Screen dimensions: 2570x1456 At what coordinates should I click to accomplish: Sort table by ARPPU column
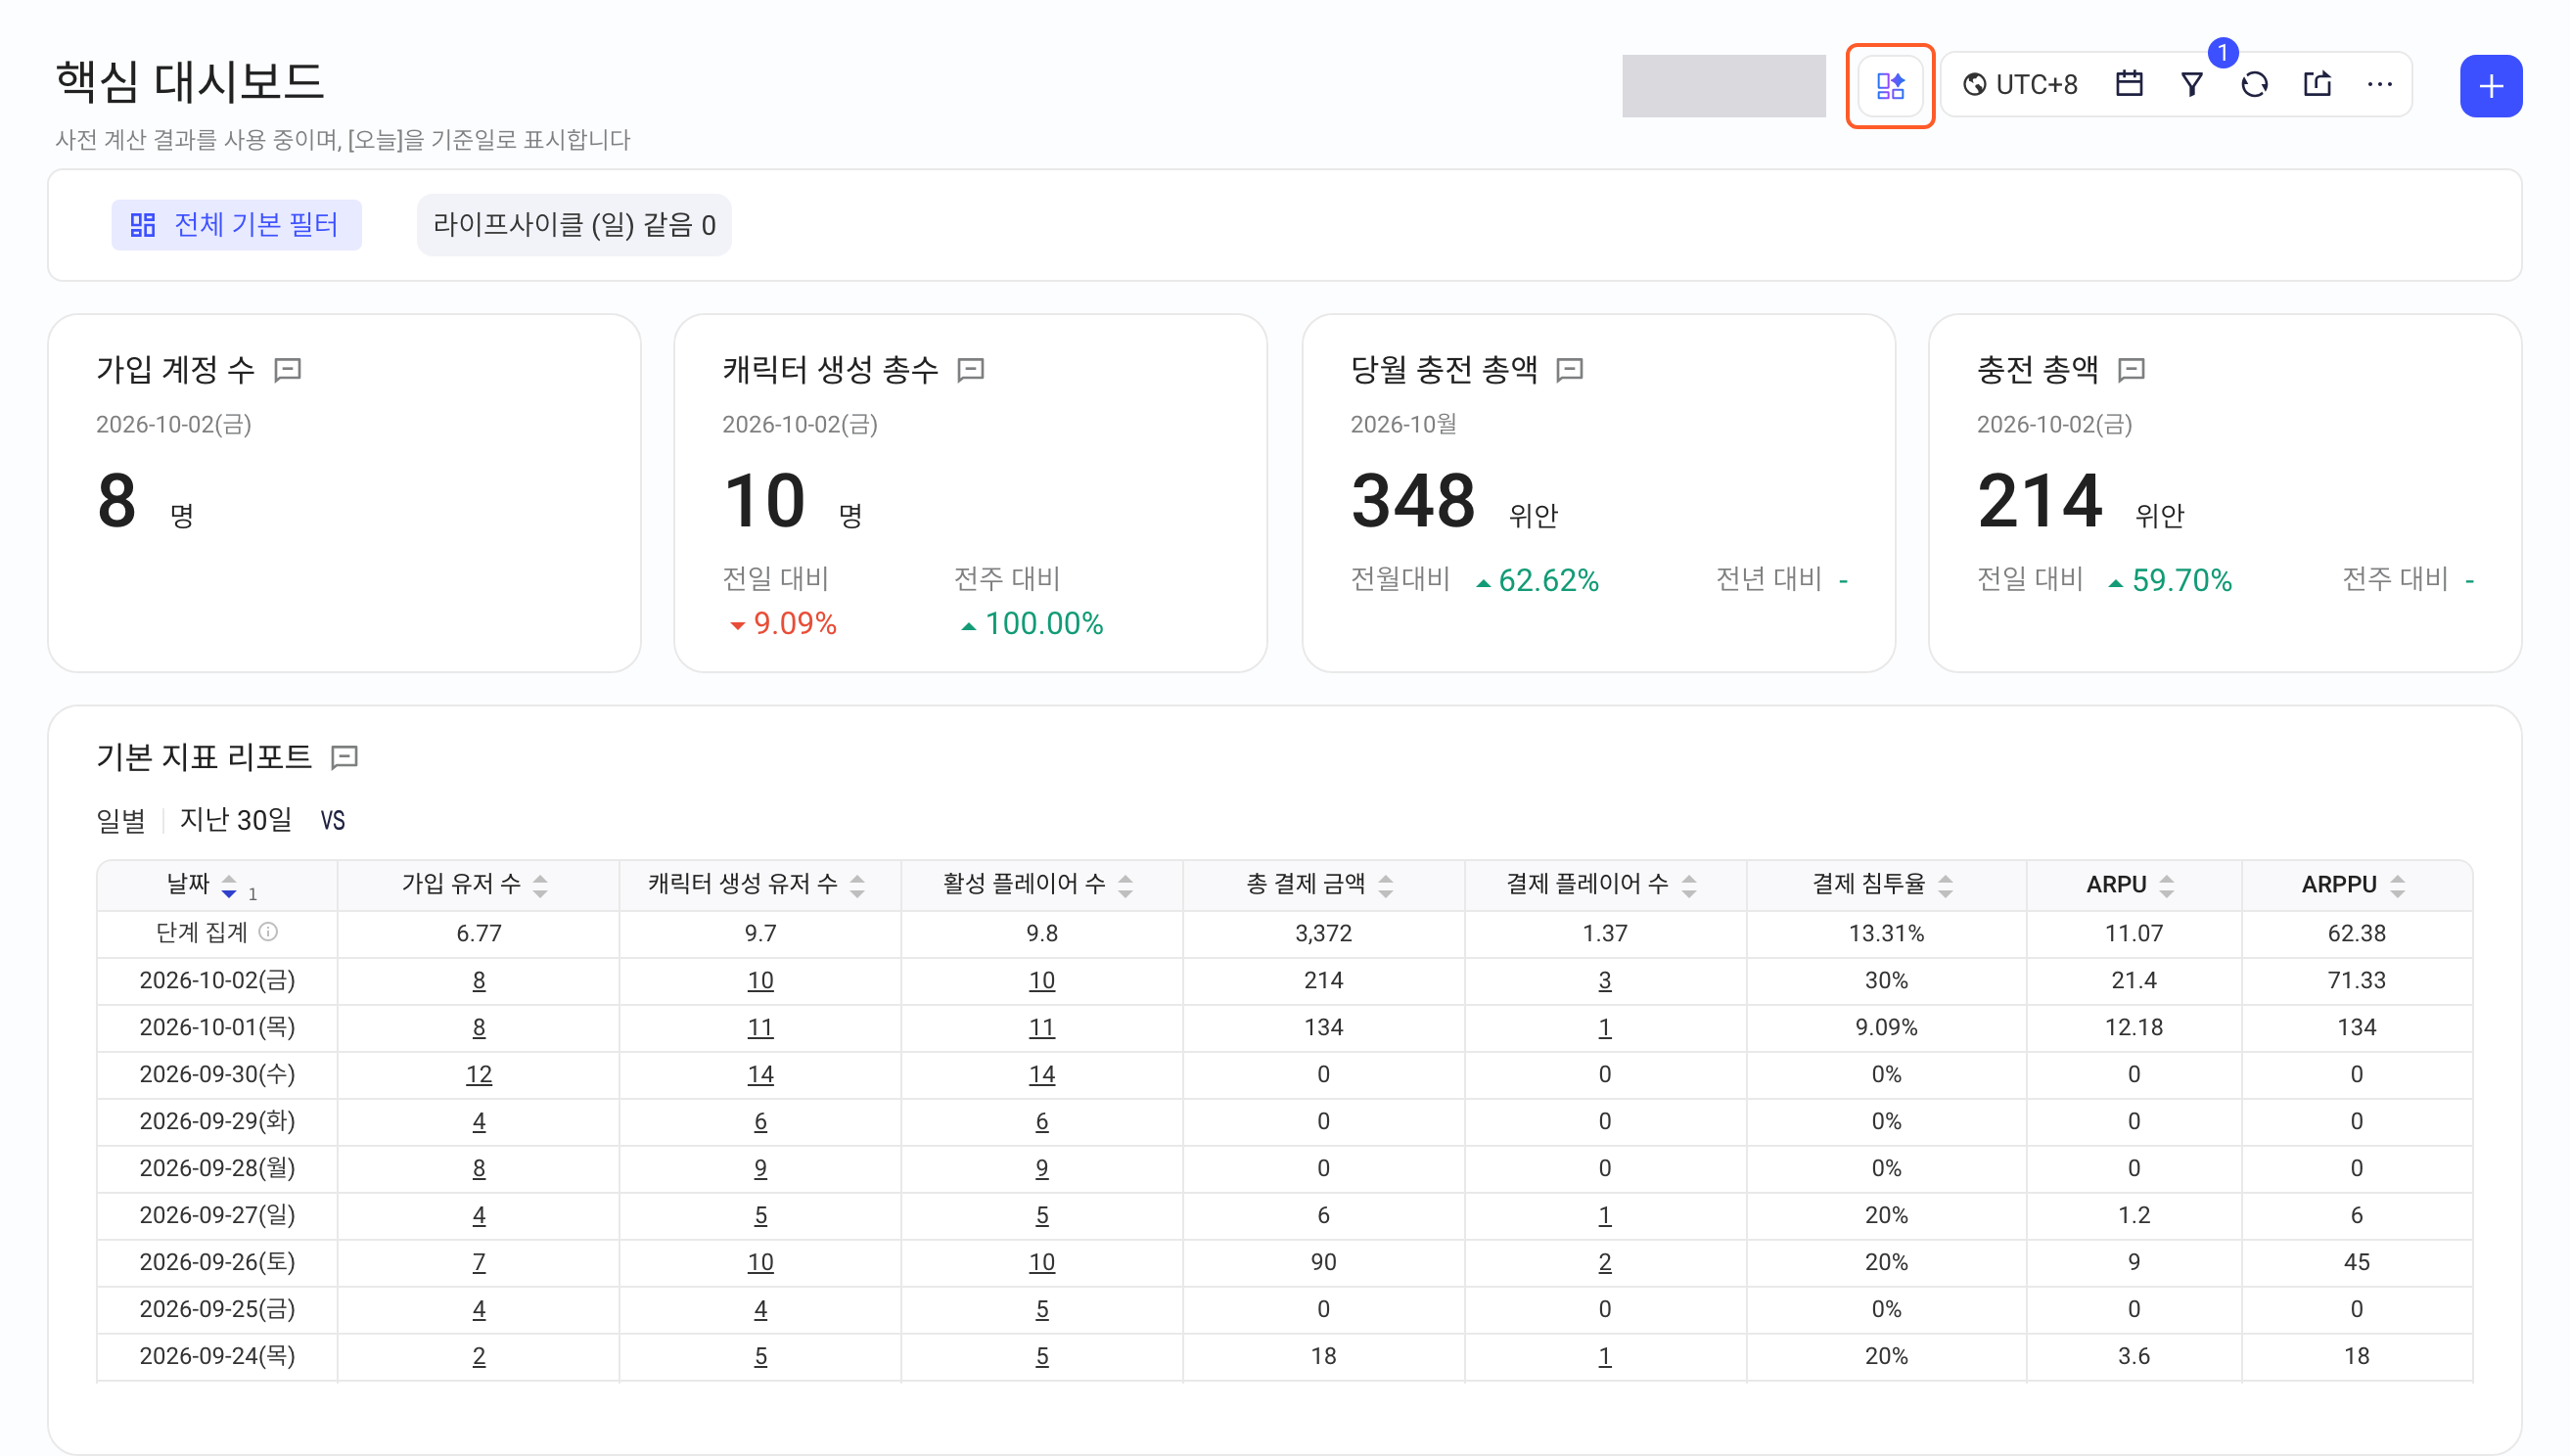pyautogui.click(x=2398, y=886)
